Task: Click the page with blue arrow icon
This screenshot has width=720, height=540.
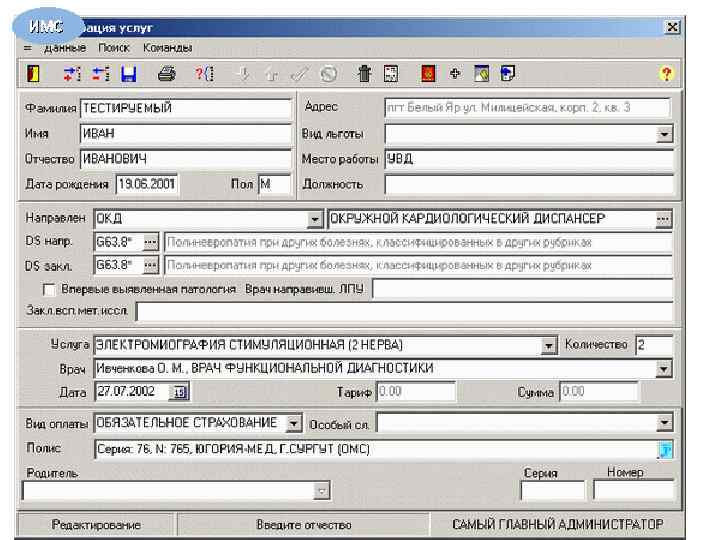Action: click(507, 73)
